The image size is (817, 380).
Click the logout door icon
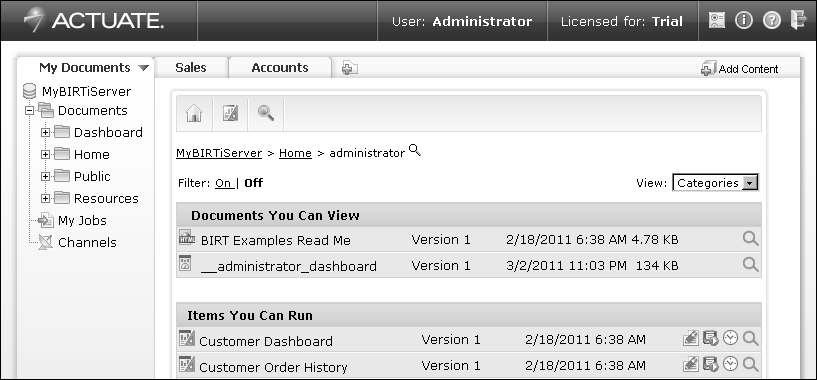coord(798,20)
